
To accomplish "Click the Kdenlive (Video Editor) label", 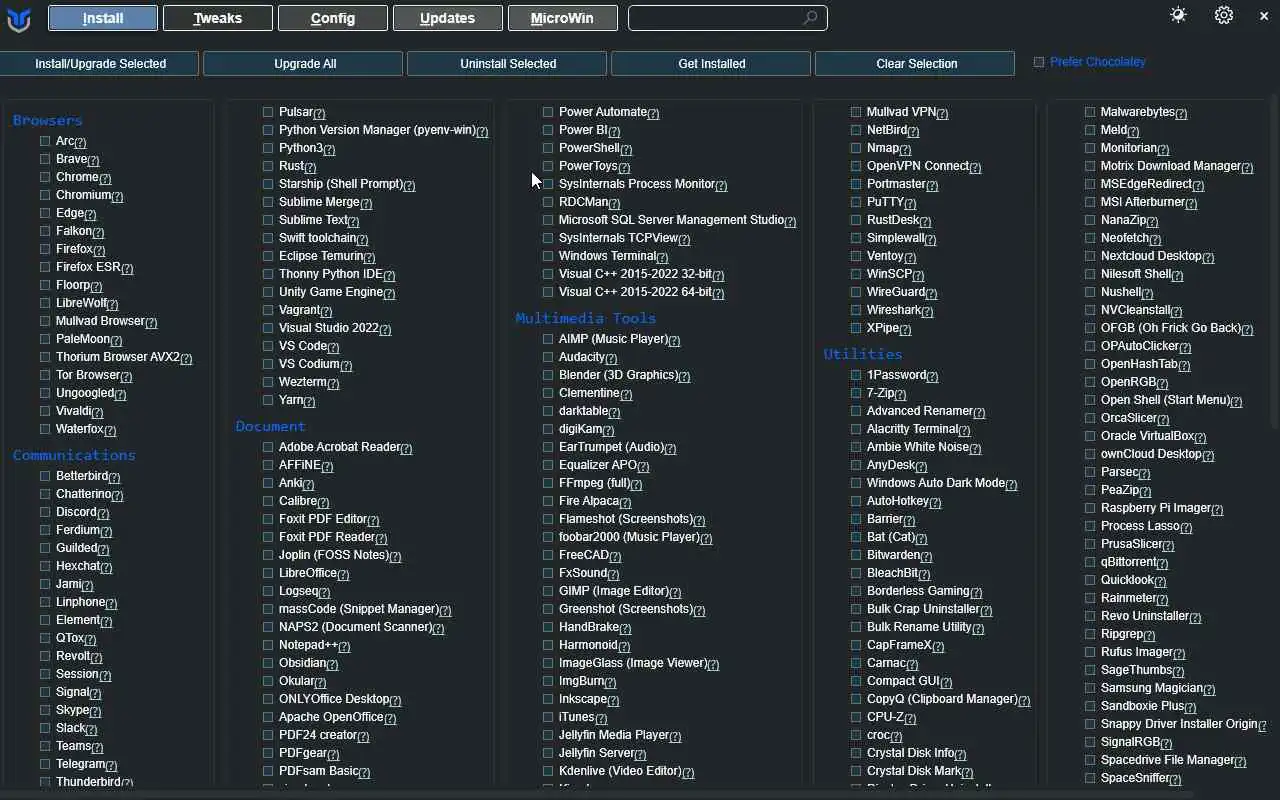I will 620,771.
